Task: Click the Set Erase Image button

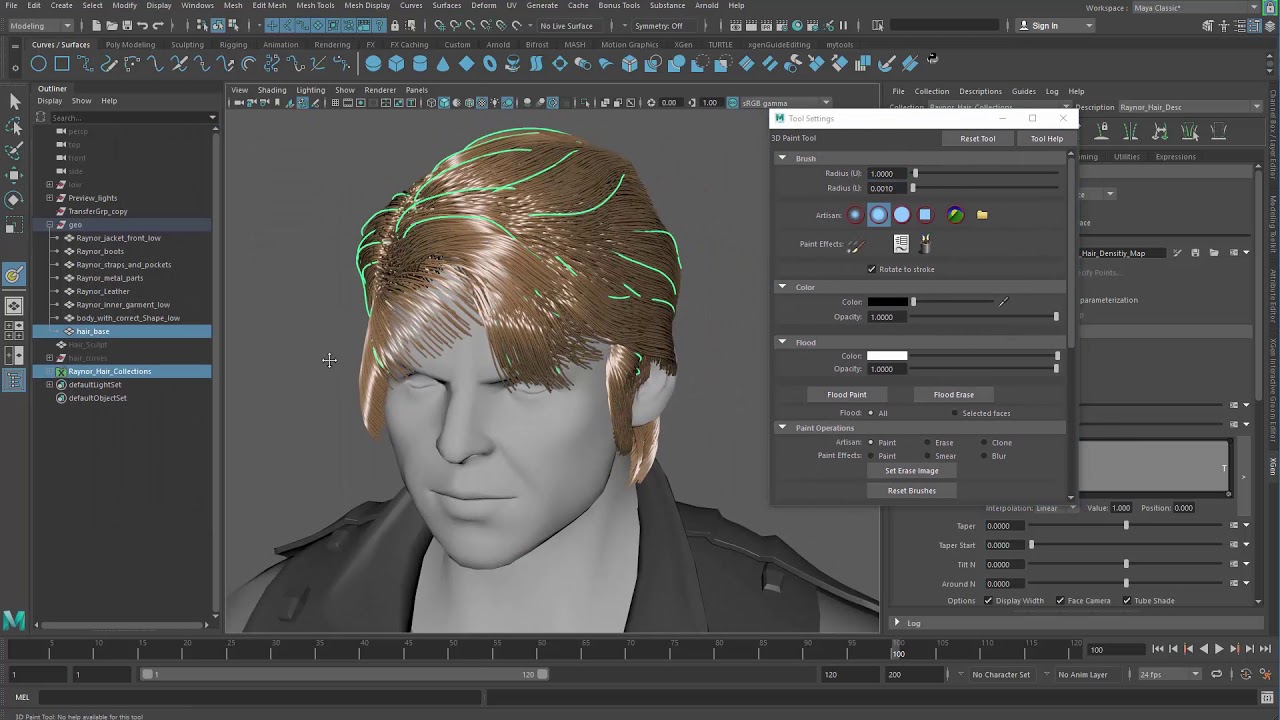Action: pos(912,470)
